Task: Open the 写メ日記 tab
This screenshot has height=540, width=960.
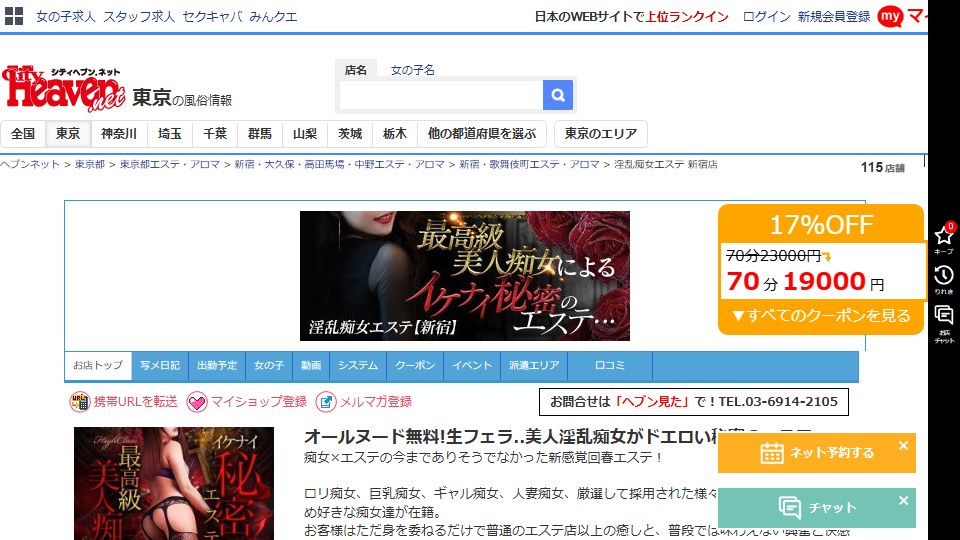Action: click(x=160, y=366)
